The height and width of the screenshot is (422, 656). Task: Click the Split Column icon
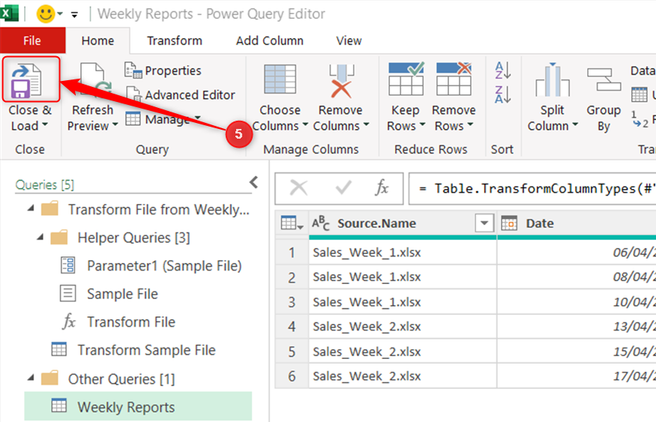tap(552, 79)
